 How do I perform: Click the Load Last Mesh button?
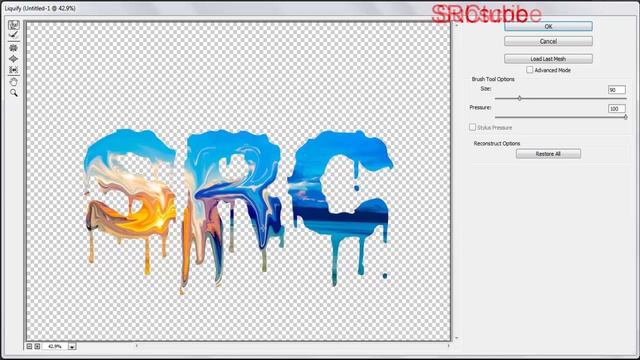(x=548, y=59)
